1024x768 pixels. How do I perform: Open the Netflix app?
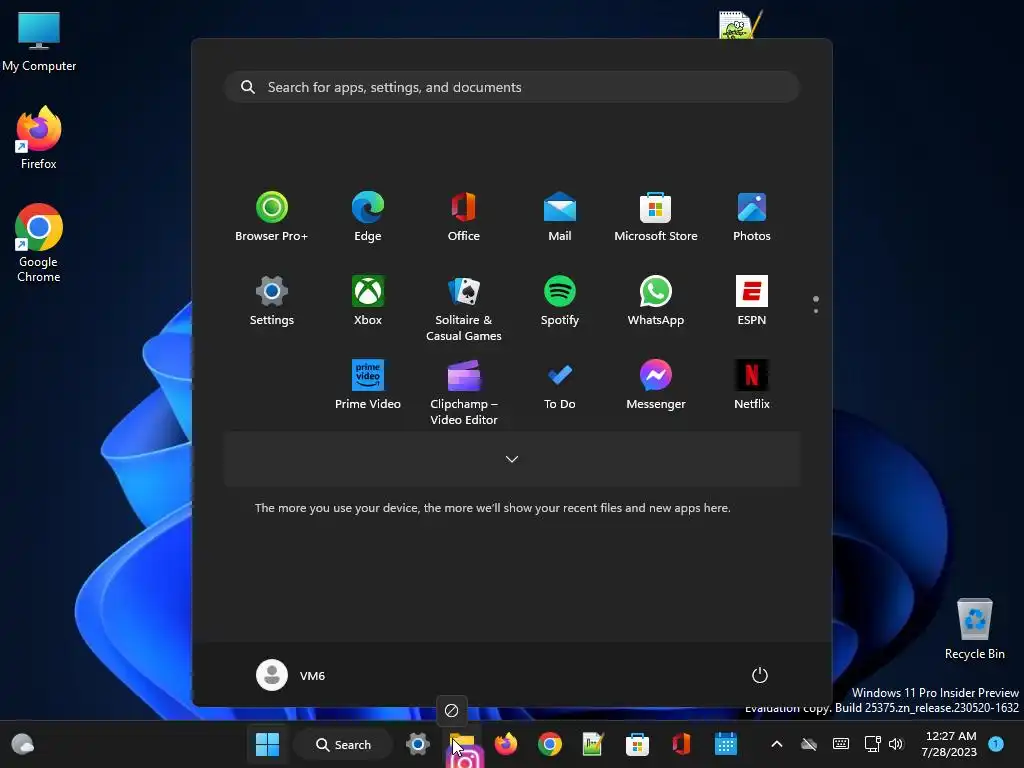click(x=752, y=385)
